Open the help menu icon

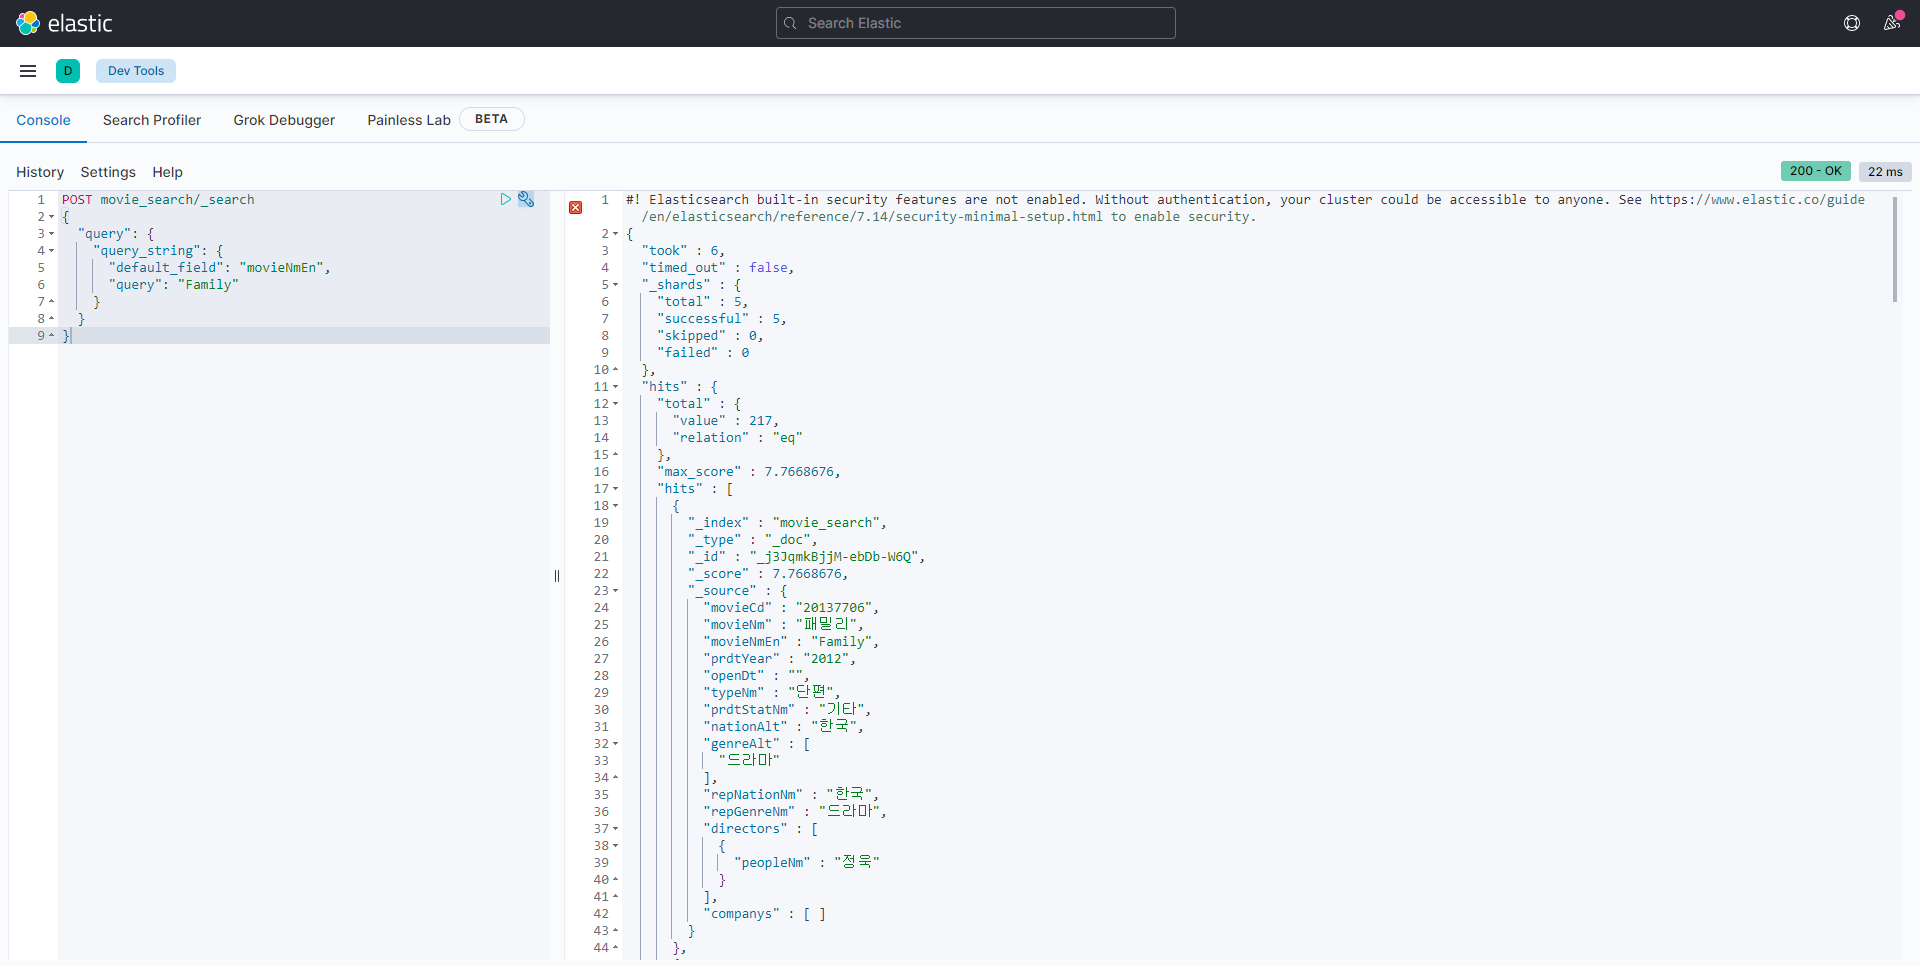pos(1852,23)
